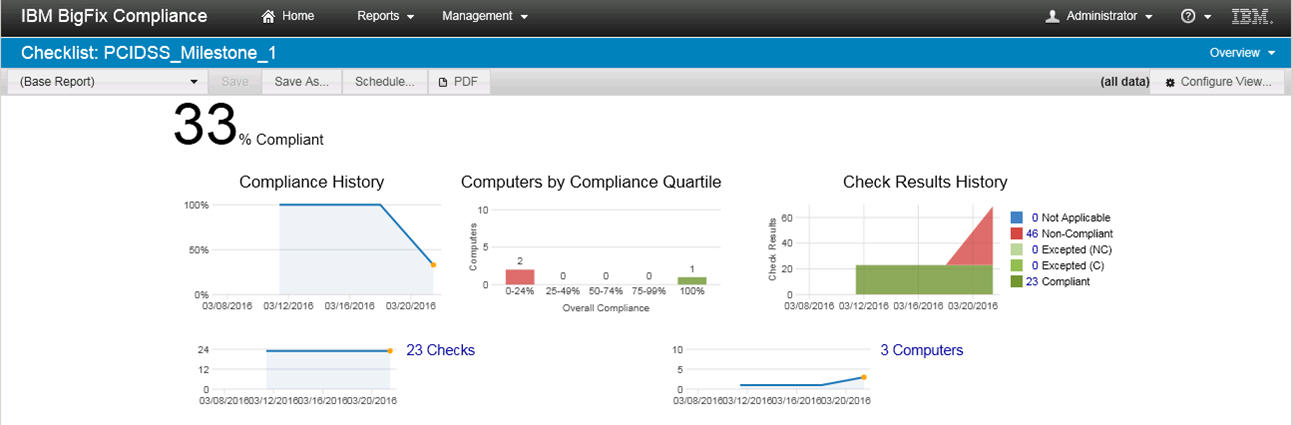Open Configure View settings
Screen dimensions: 1293x425
click(x=1217, y=82)
